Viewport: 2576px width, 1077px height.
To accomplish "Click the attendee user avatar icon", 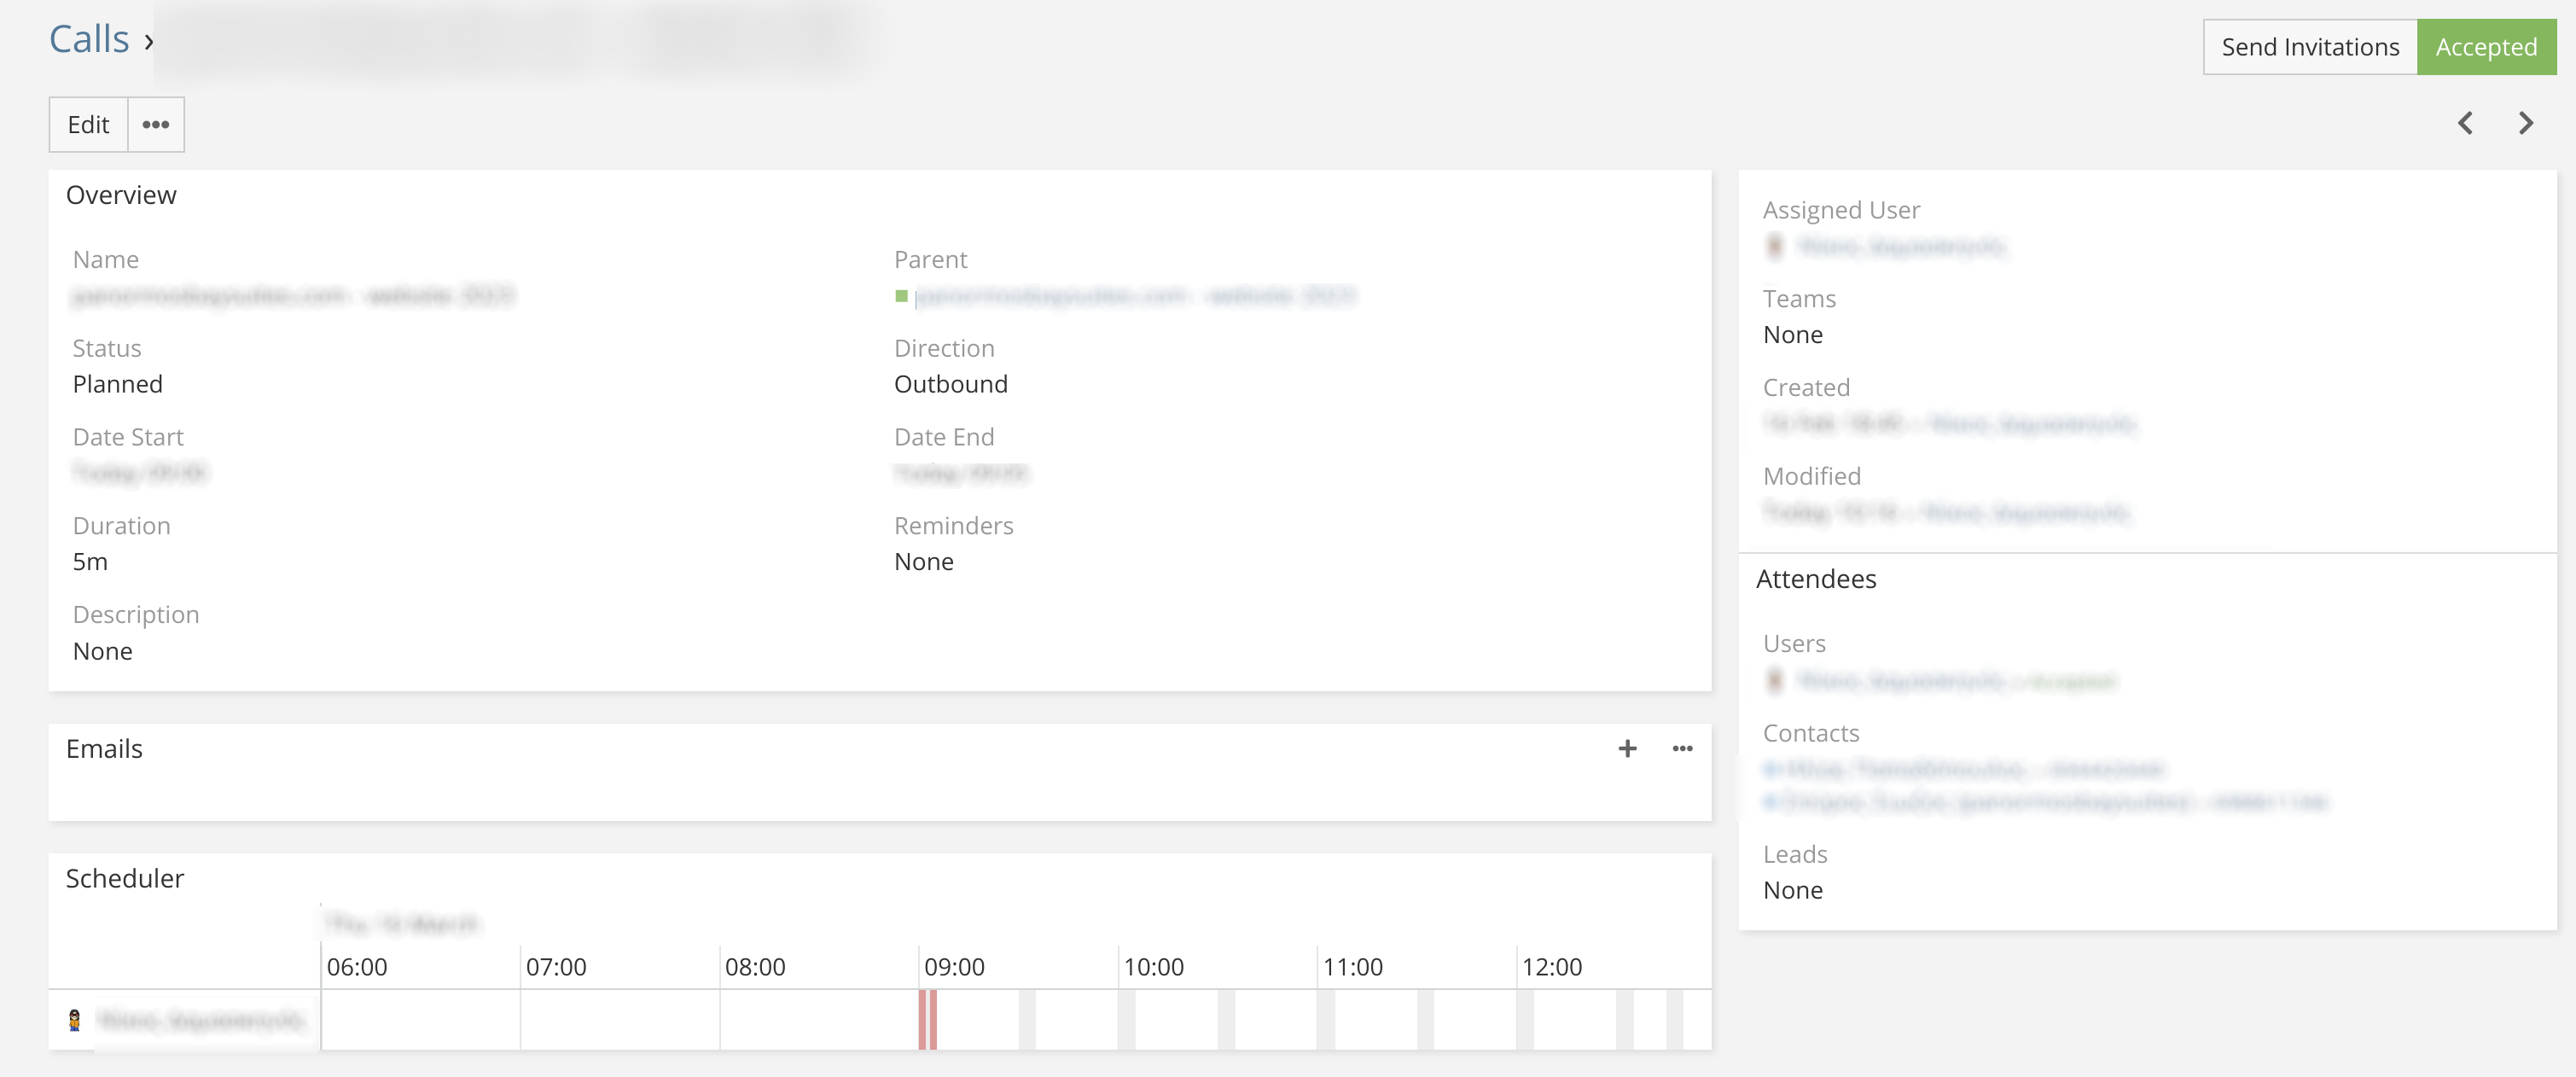I will pos(1774,681).
